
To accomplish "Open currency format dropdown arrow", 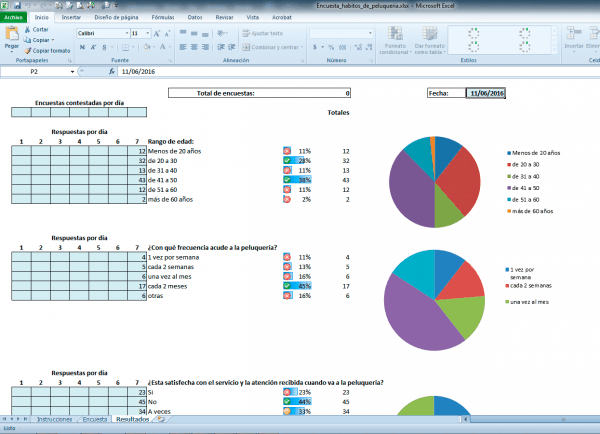I will 323,47.
